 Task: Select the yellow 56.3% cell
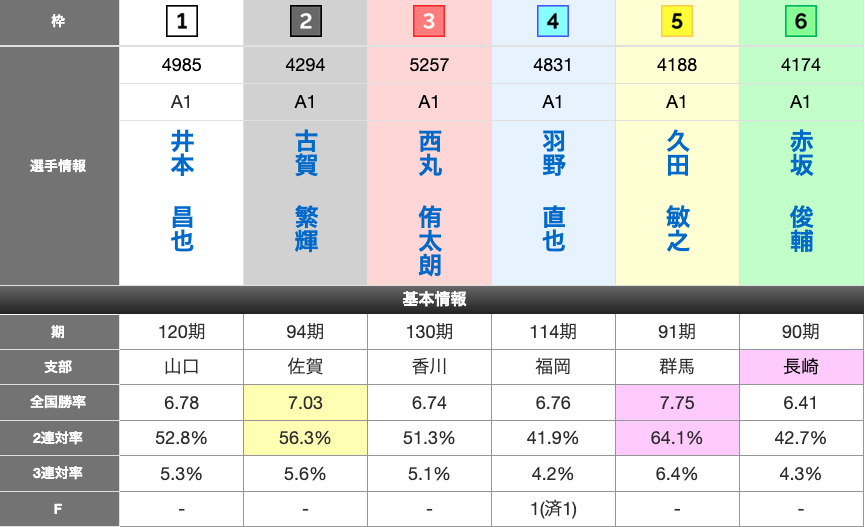tap(305, 438)
